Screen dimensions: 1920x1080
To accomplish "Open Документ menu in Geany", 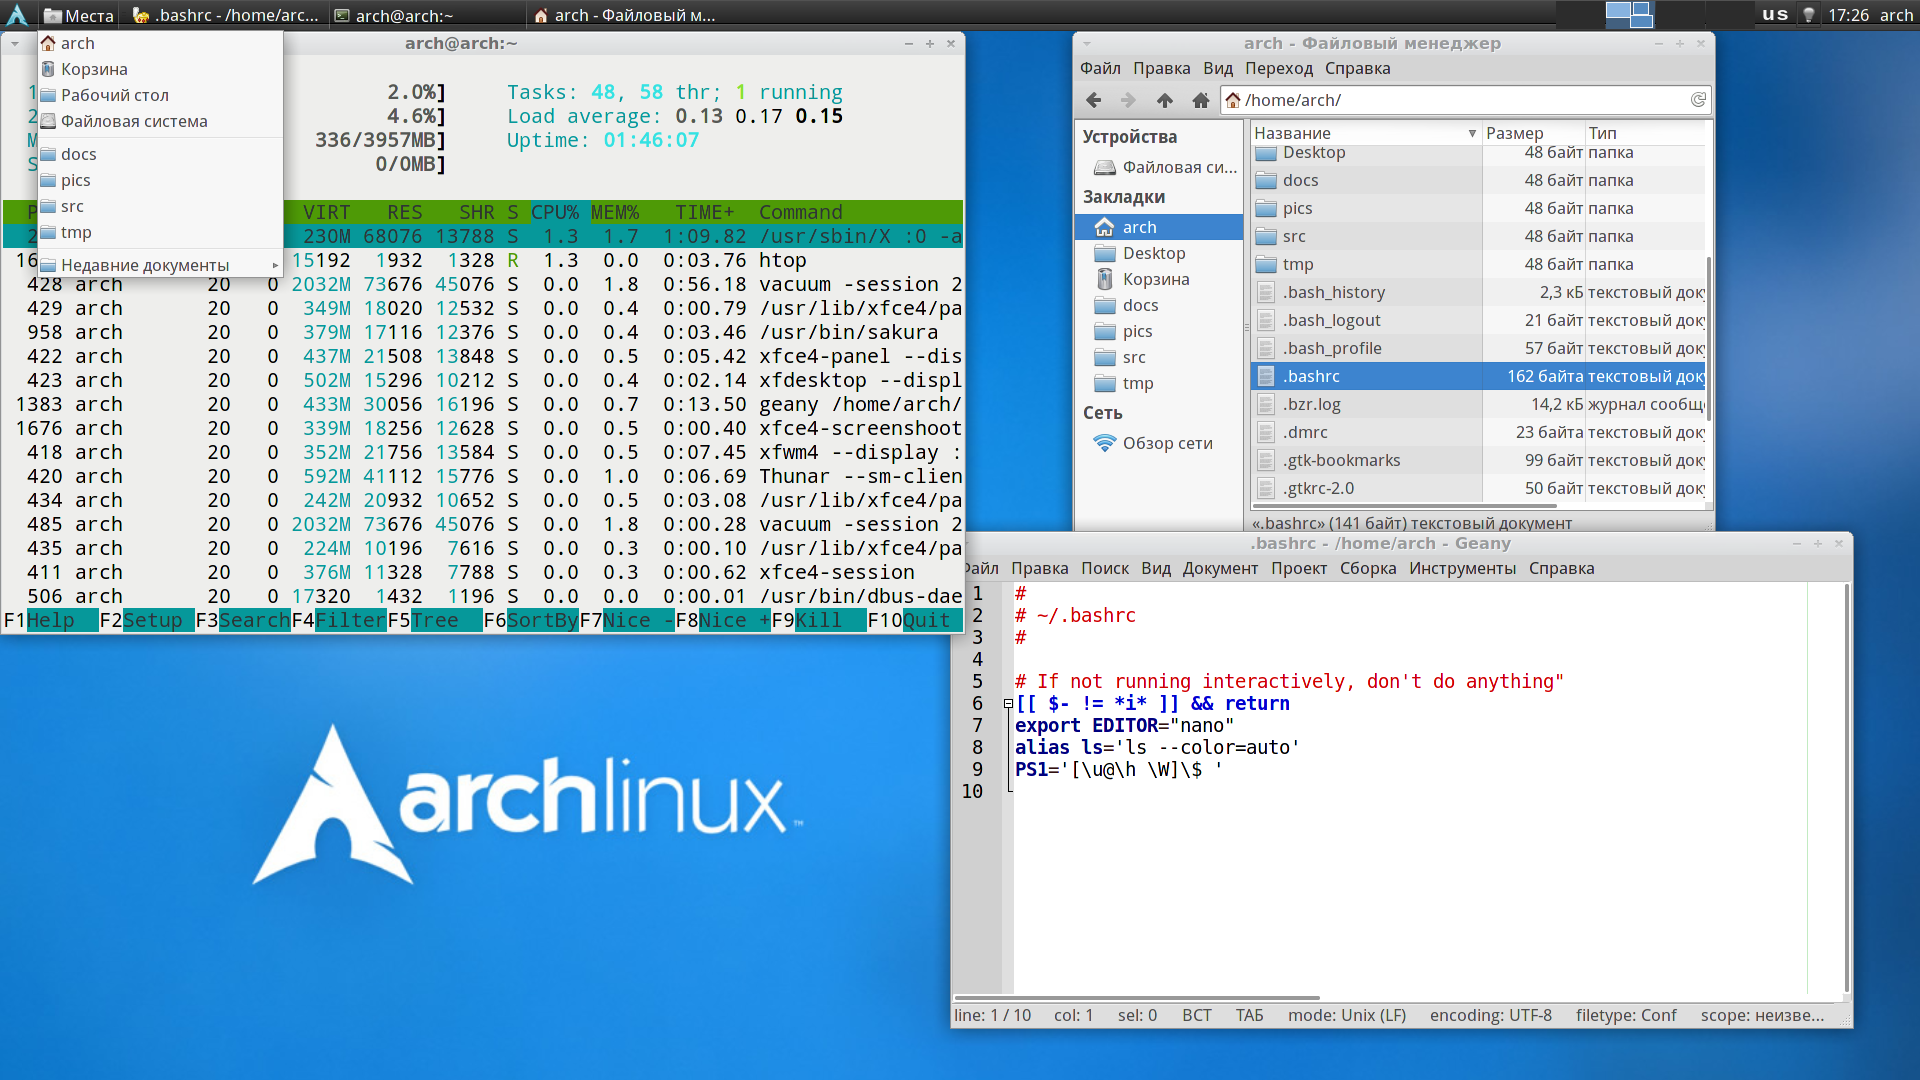I will point(1219,568).
